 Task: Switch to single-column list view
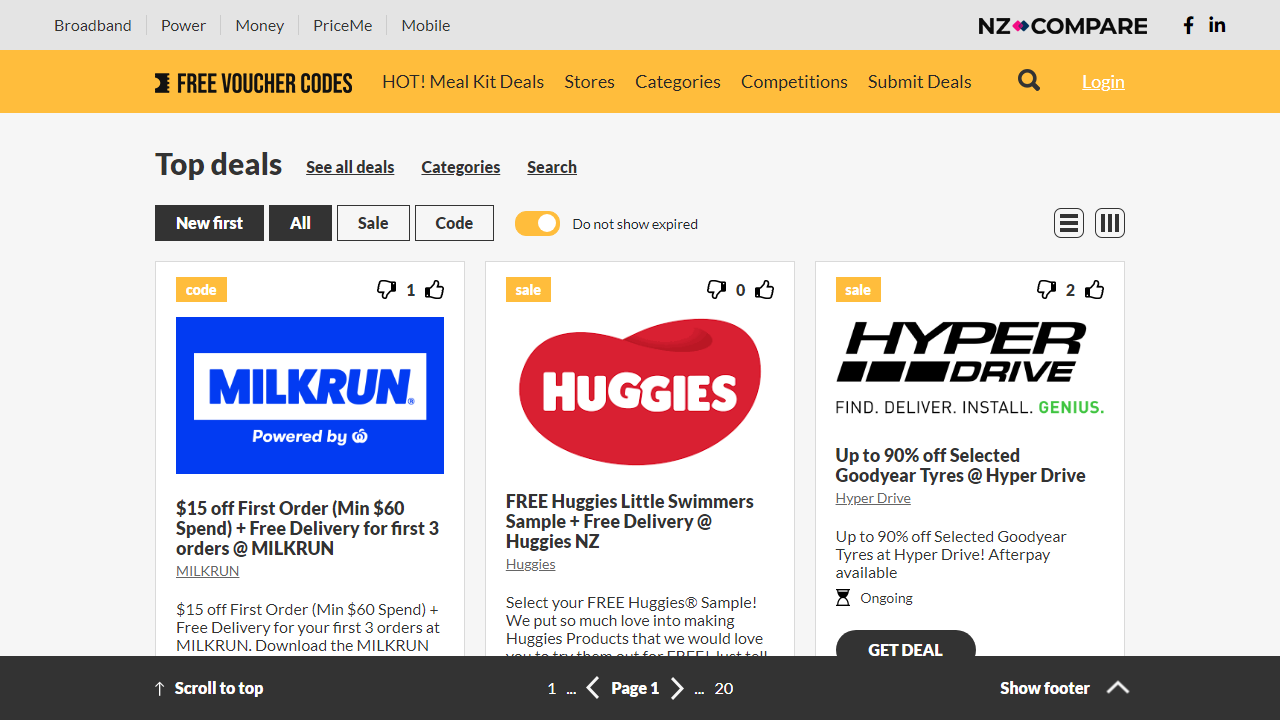tap(1068, 222)
